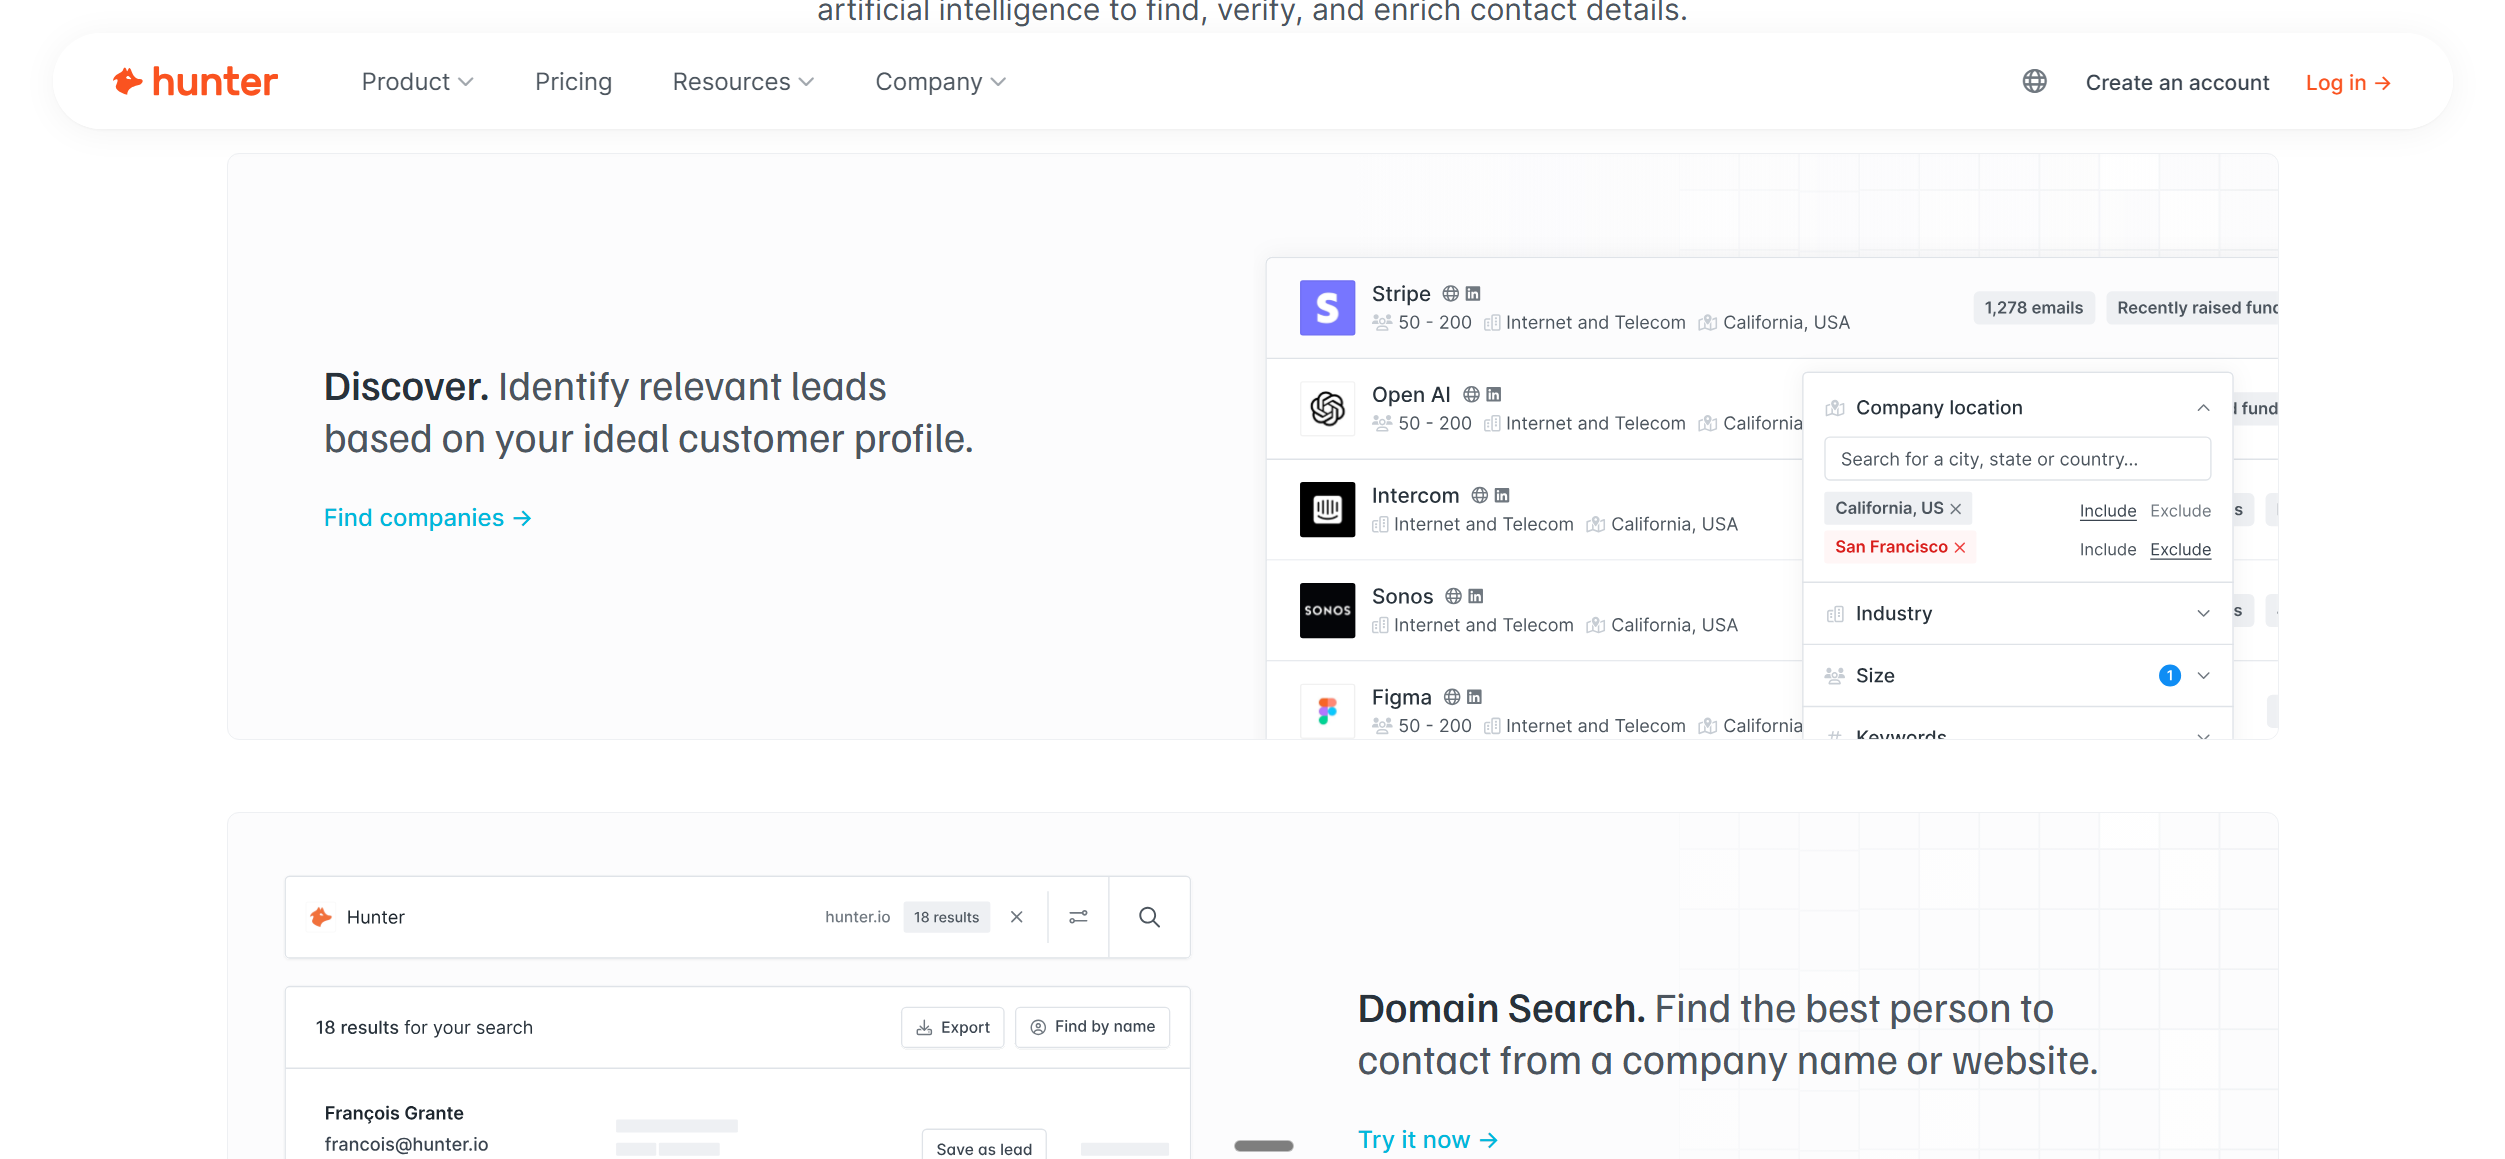The width and height of the screenshot is (2505, 1159).
Task: Set San Francisco to Include
Action: (2107, 550)
